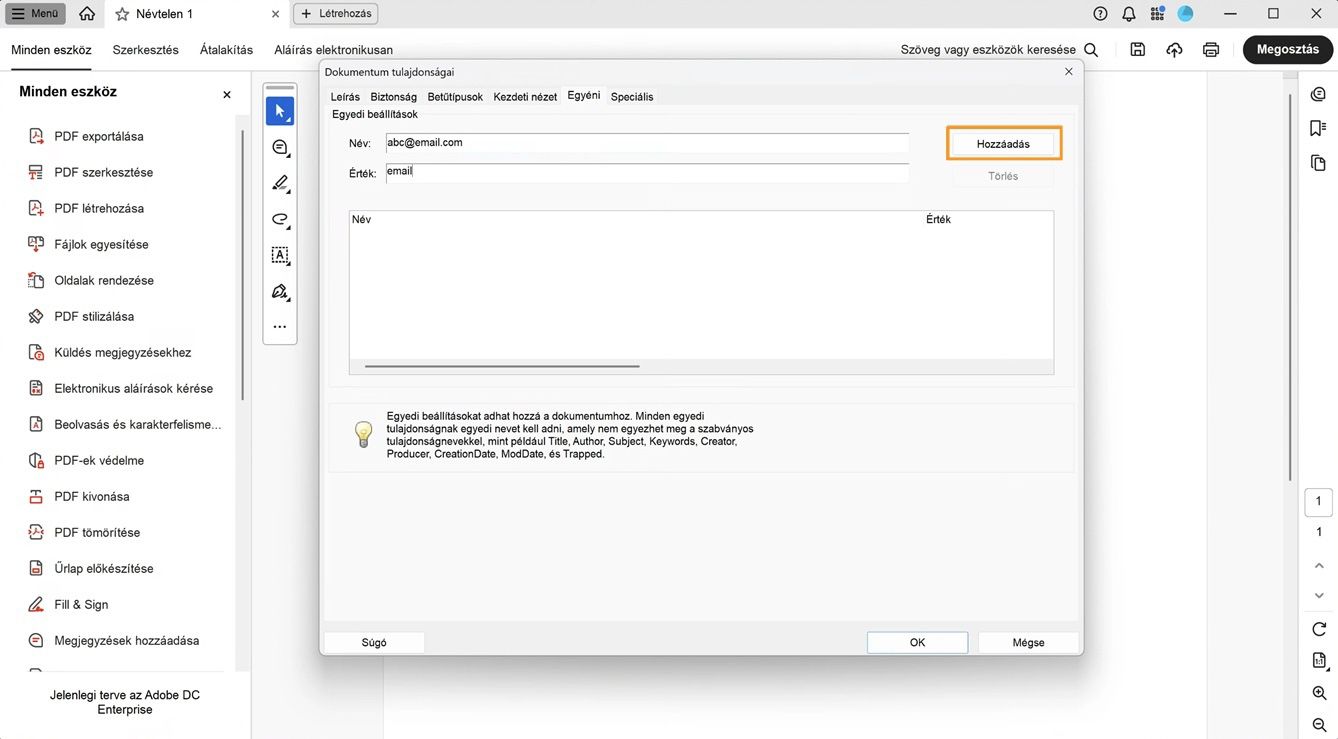The width and height of the screenshot is (1338, 739).
Task: Zoom in with the plus magnifier
Action: click(1319, 693)
